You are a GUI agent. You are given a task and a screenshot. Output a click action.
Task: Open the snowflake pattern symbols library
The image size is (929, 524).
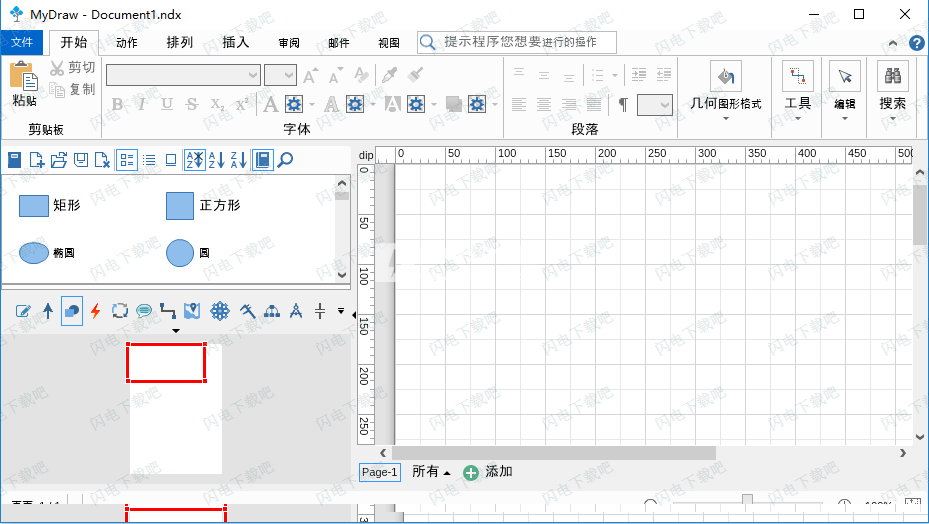(x=220, y=311)
